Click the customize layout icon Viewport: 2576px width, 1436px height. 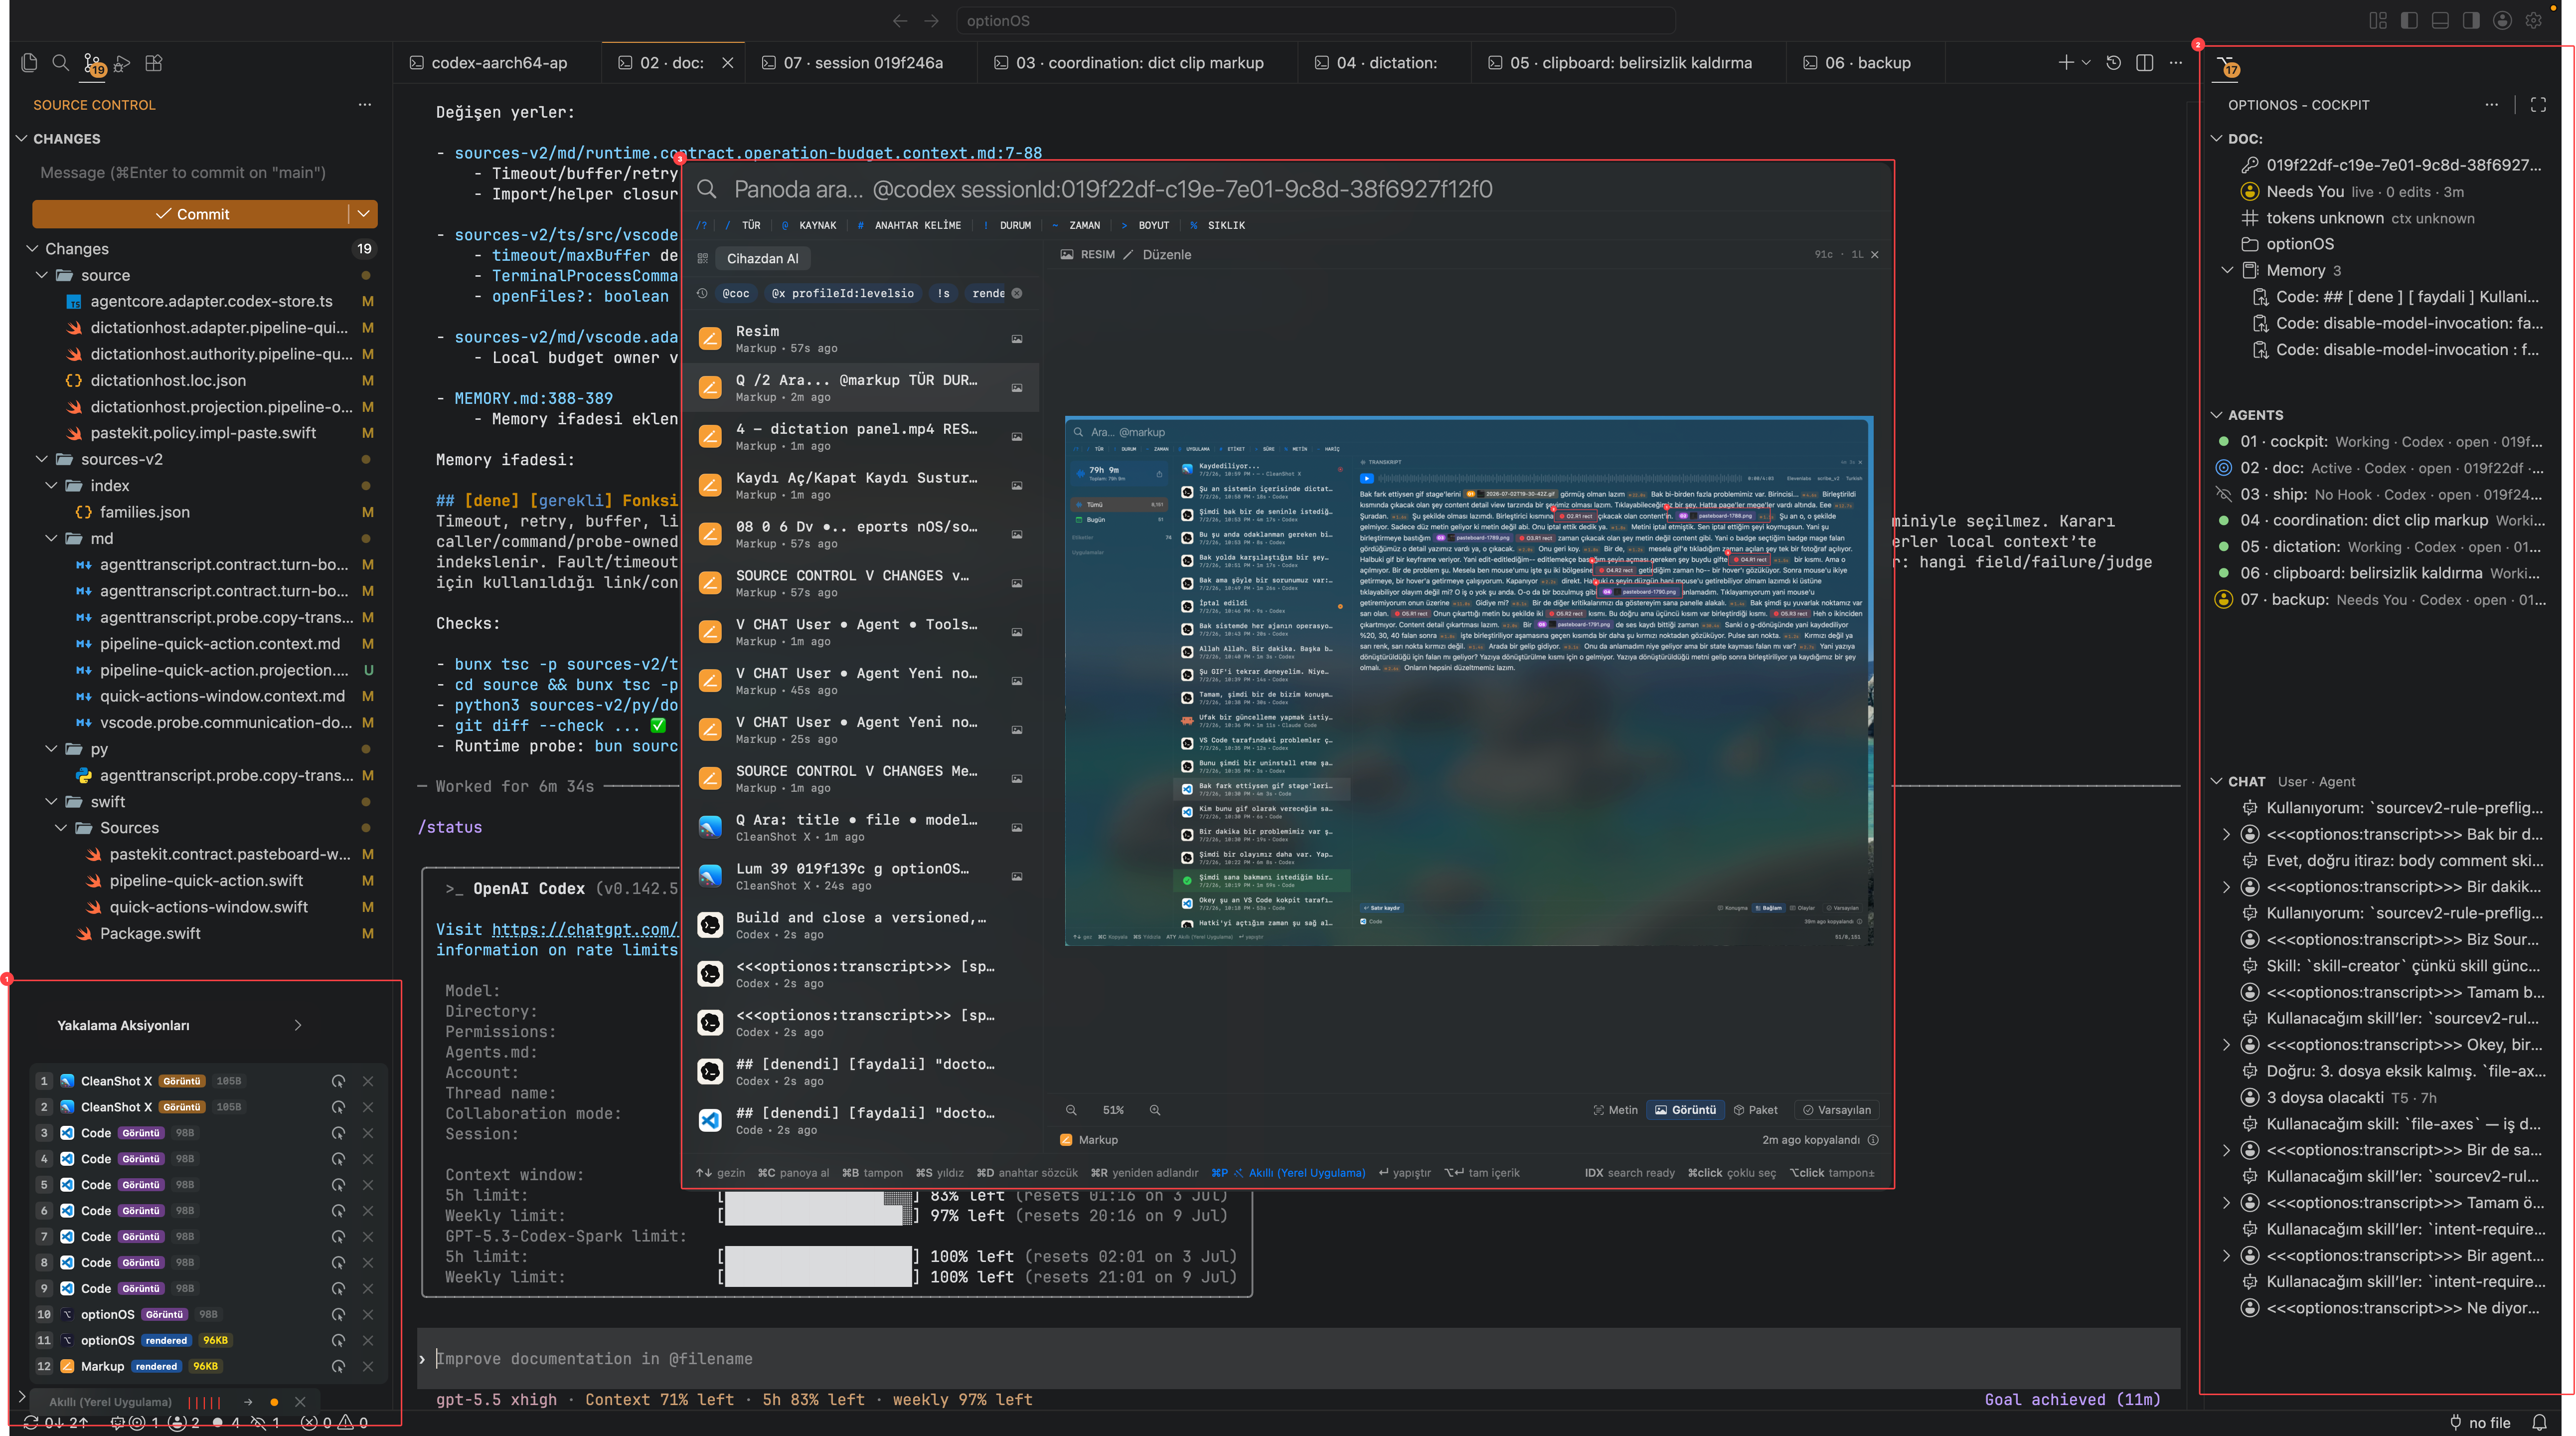click(2378, 20)
